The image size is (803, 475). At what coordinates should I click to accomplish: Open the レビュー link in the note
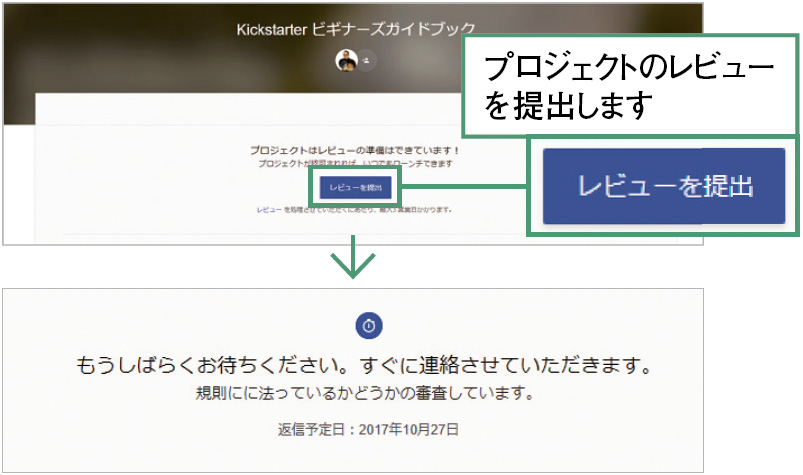click(269, 209)
